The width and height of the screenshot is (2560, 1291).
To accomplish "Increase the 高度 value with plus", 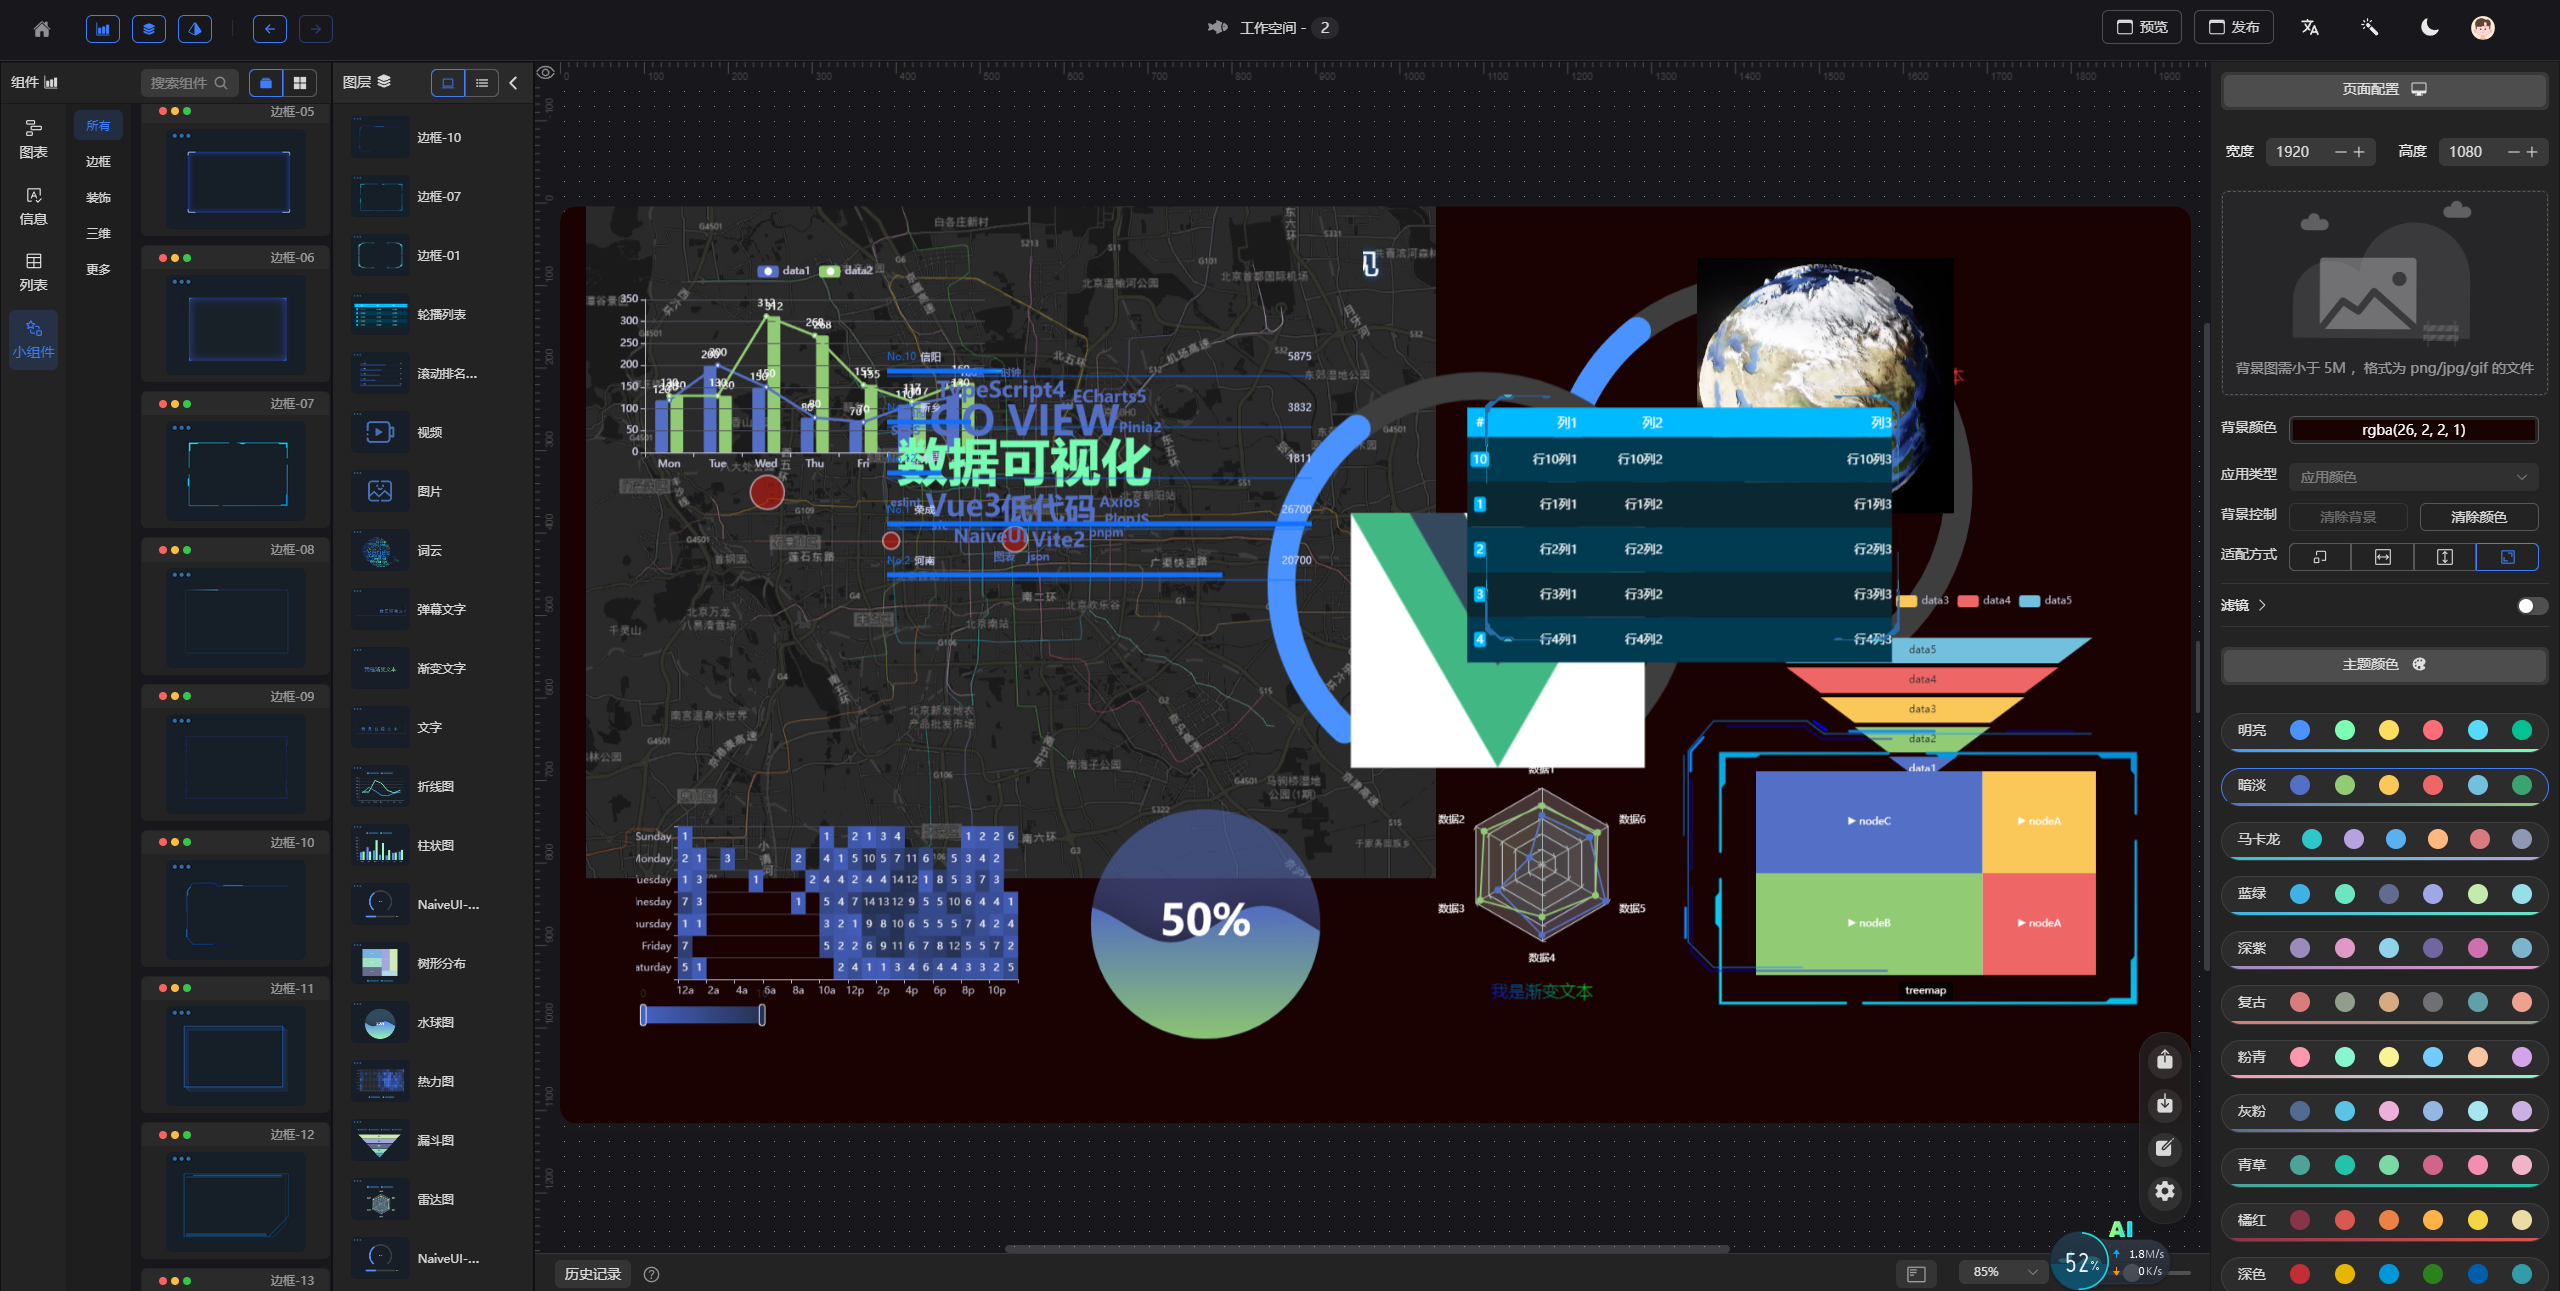I will 2532,152.
